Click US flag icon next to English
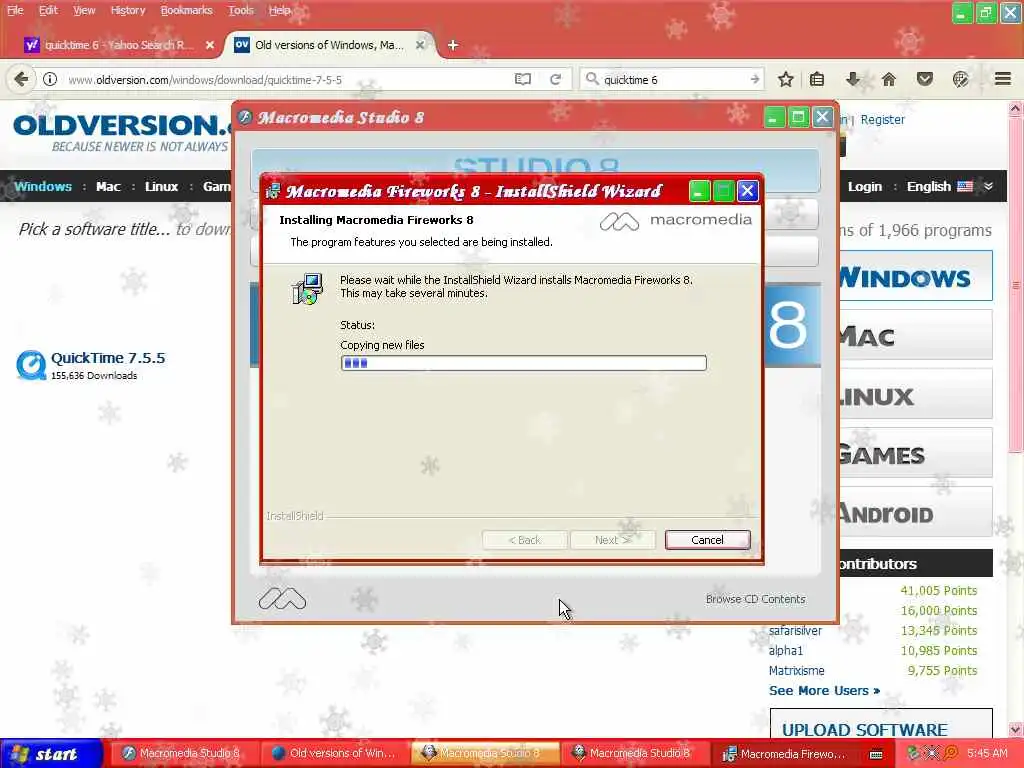Screen dimensions: 1024x768 click(965, 187)
